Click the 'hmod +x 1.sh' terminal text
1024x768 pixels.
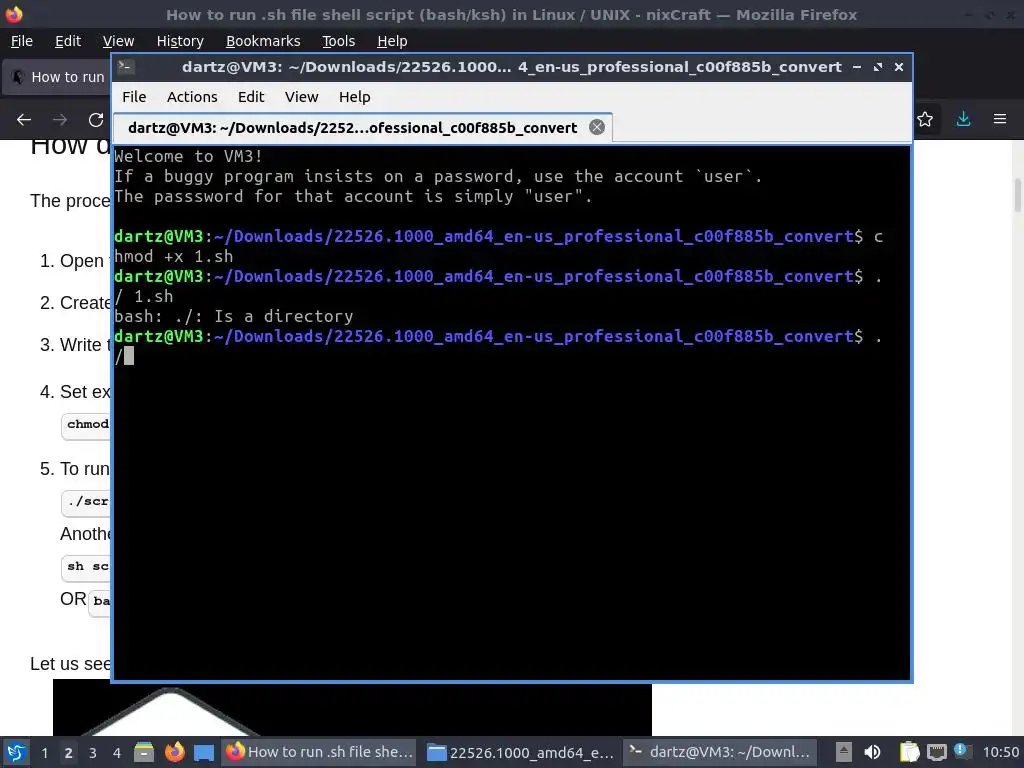pyautogui.click(x=174, y=256)
